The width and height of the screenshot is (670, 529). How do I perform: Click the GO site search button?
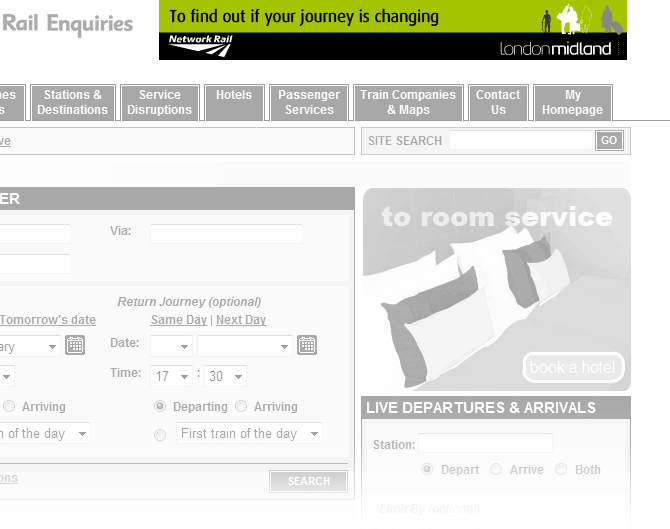(609, 141)
